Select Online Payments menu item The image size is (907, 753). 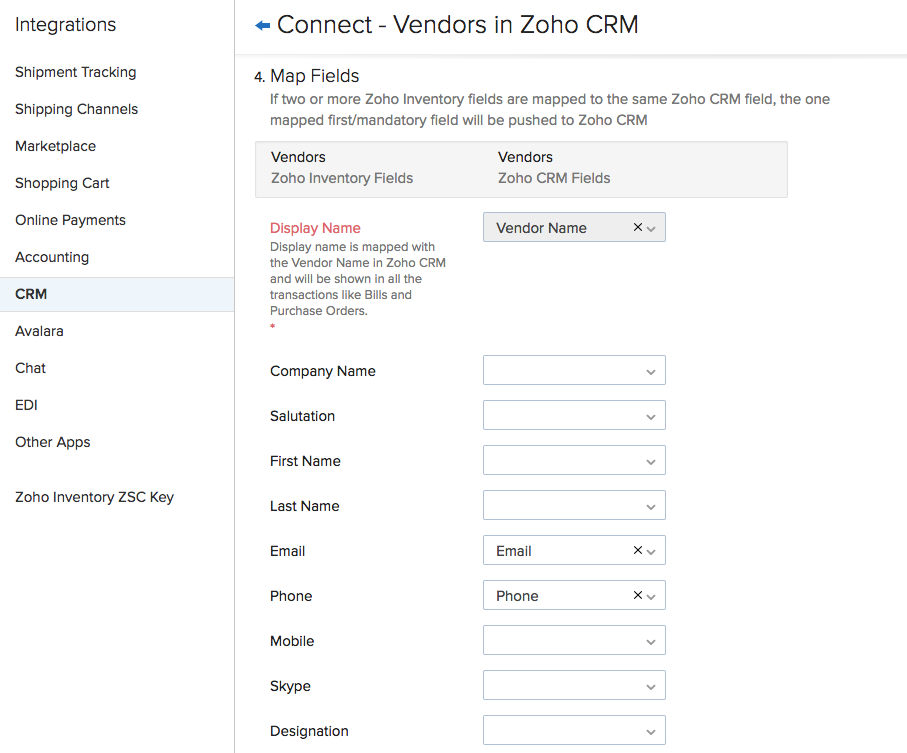(x=70, y=220)
